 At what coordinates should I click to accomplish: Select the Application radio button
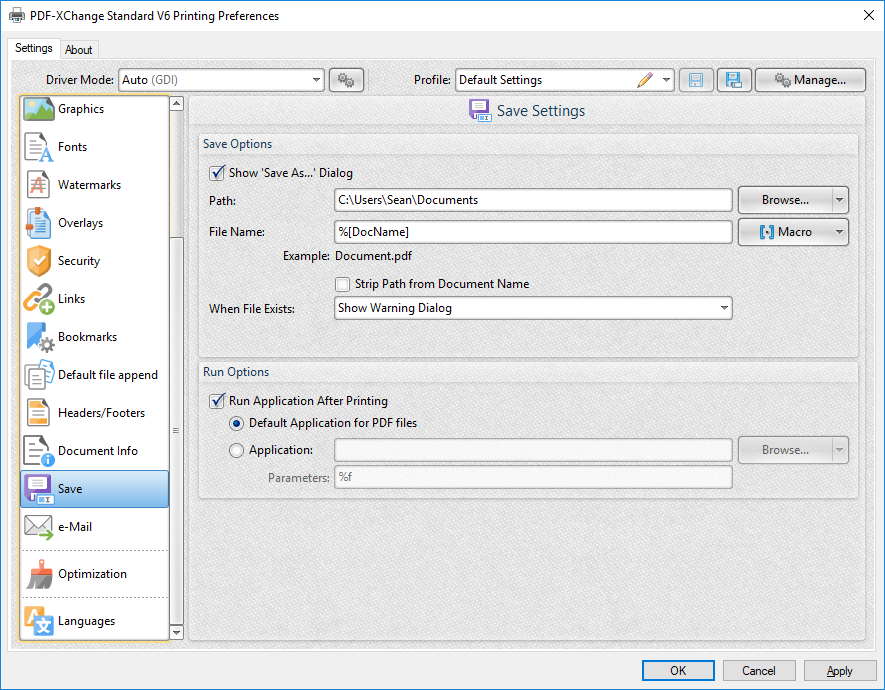click(x=236, y=450)
